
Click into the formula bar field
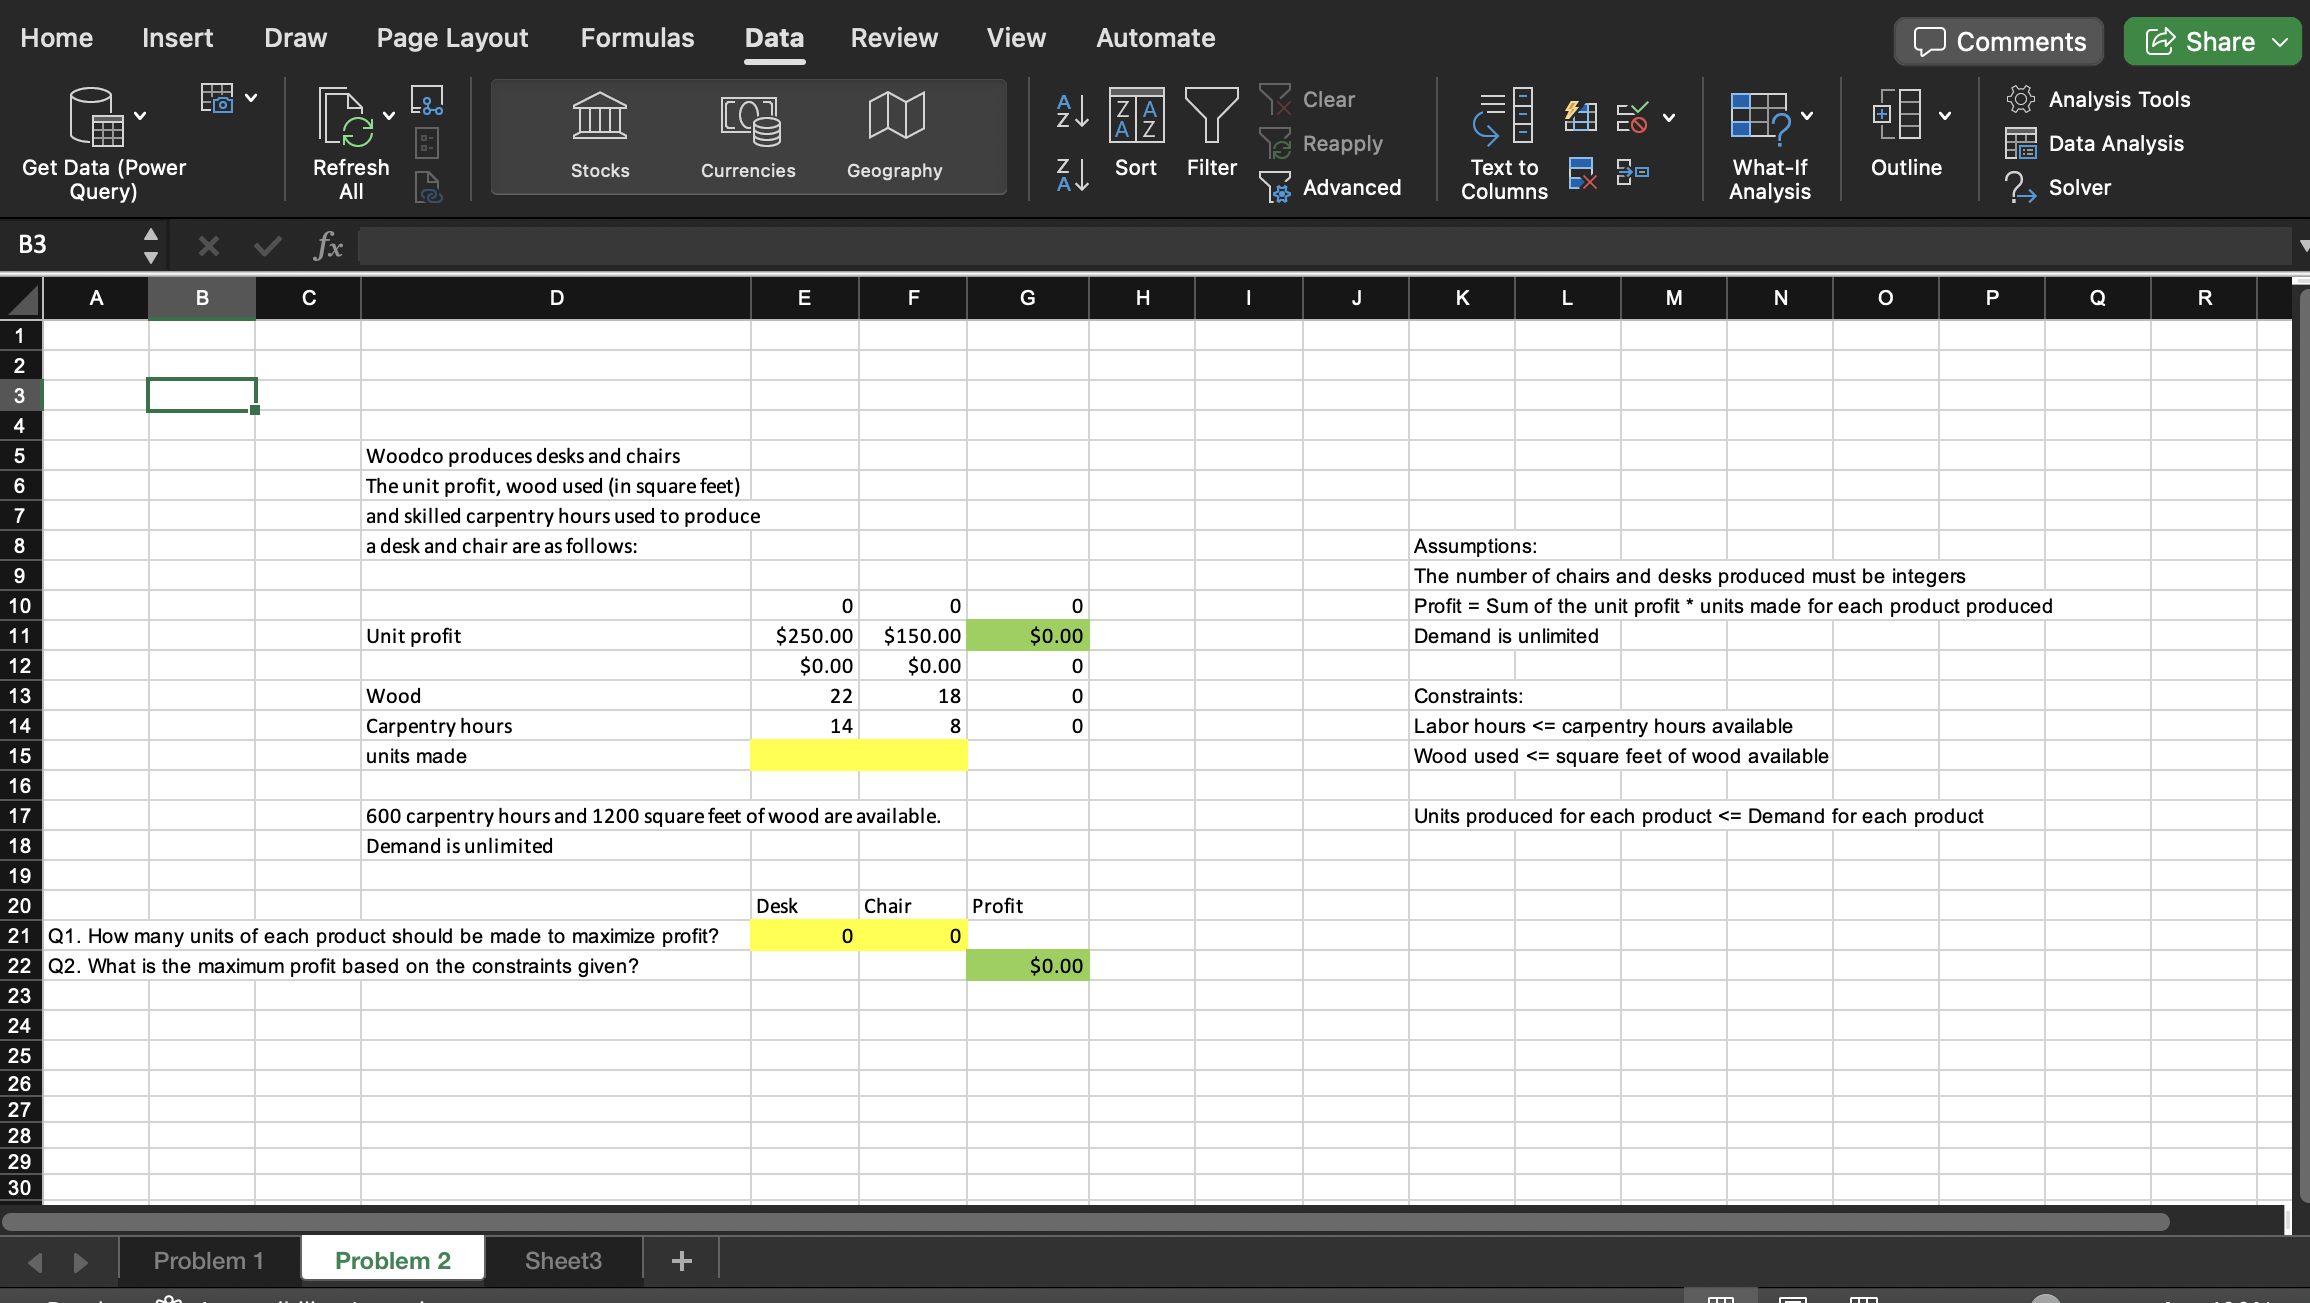point(1320,245)
